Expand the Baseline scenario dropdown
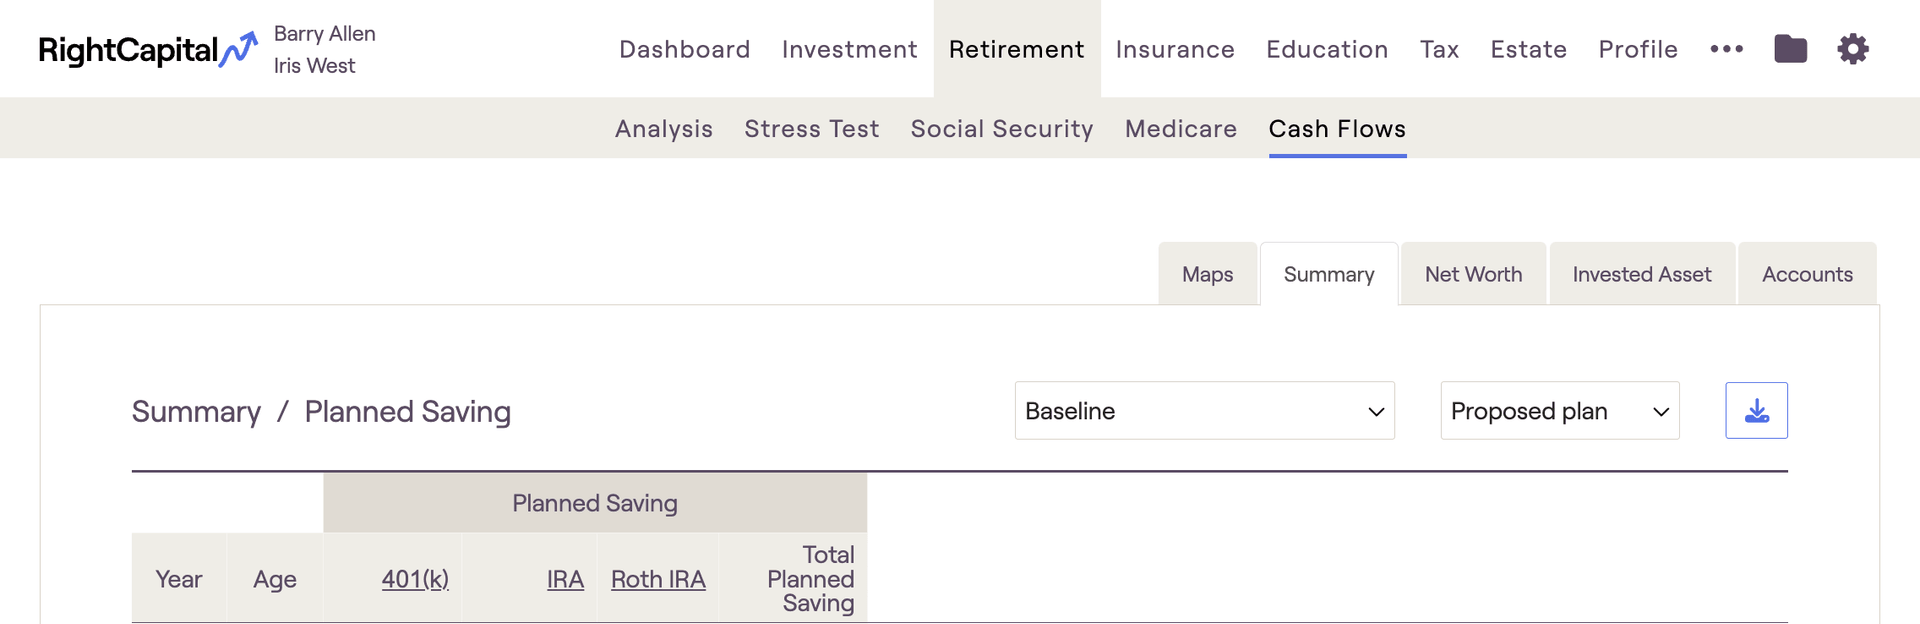Screen dimensions: 1920x624 click(1204, 411)
